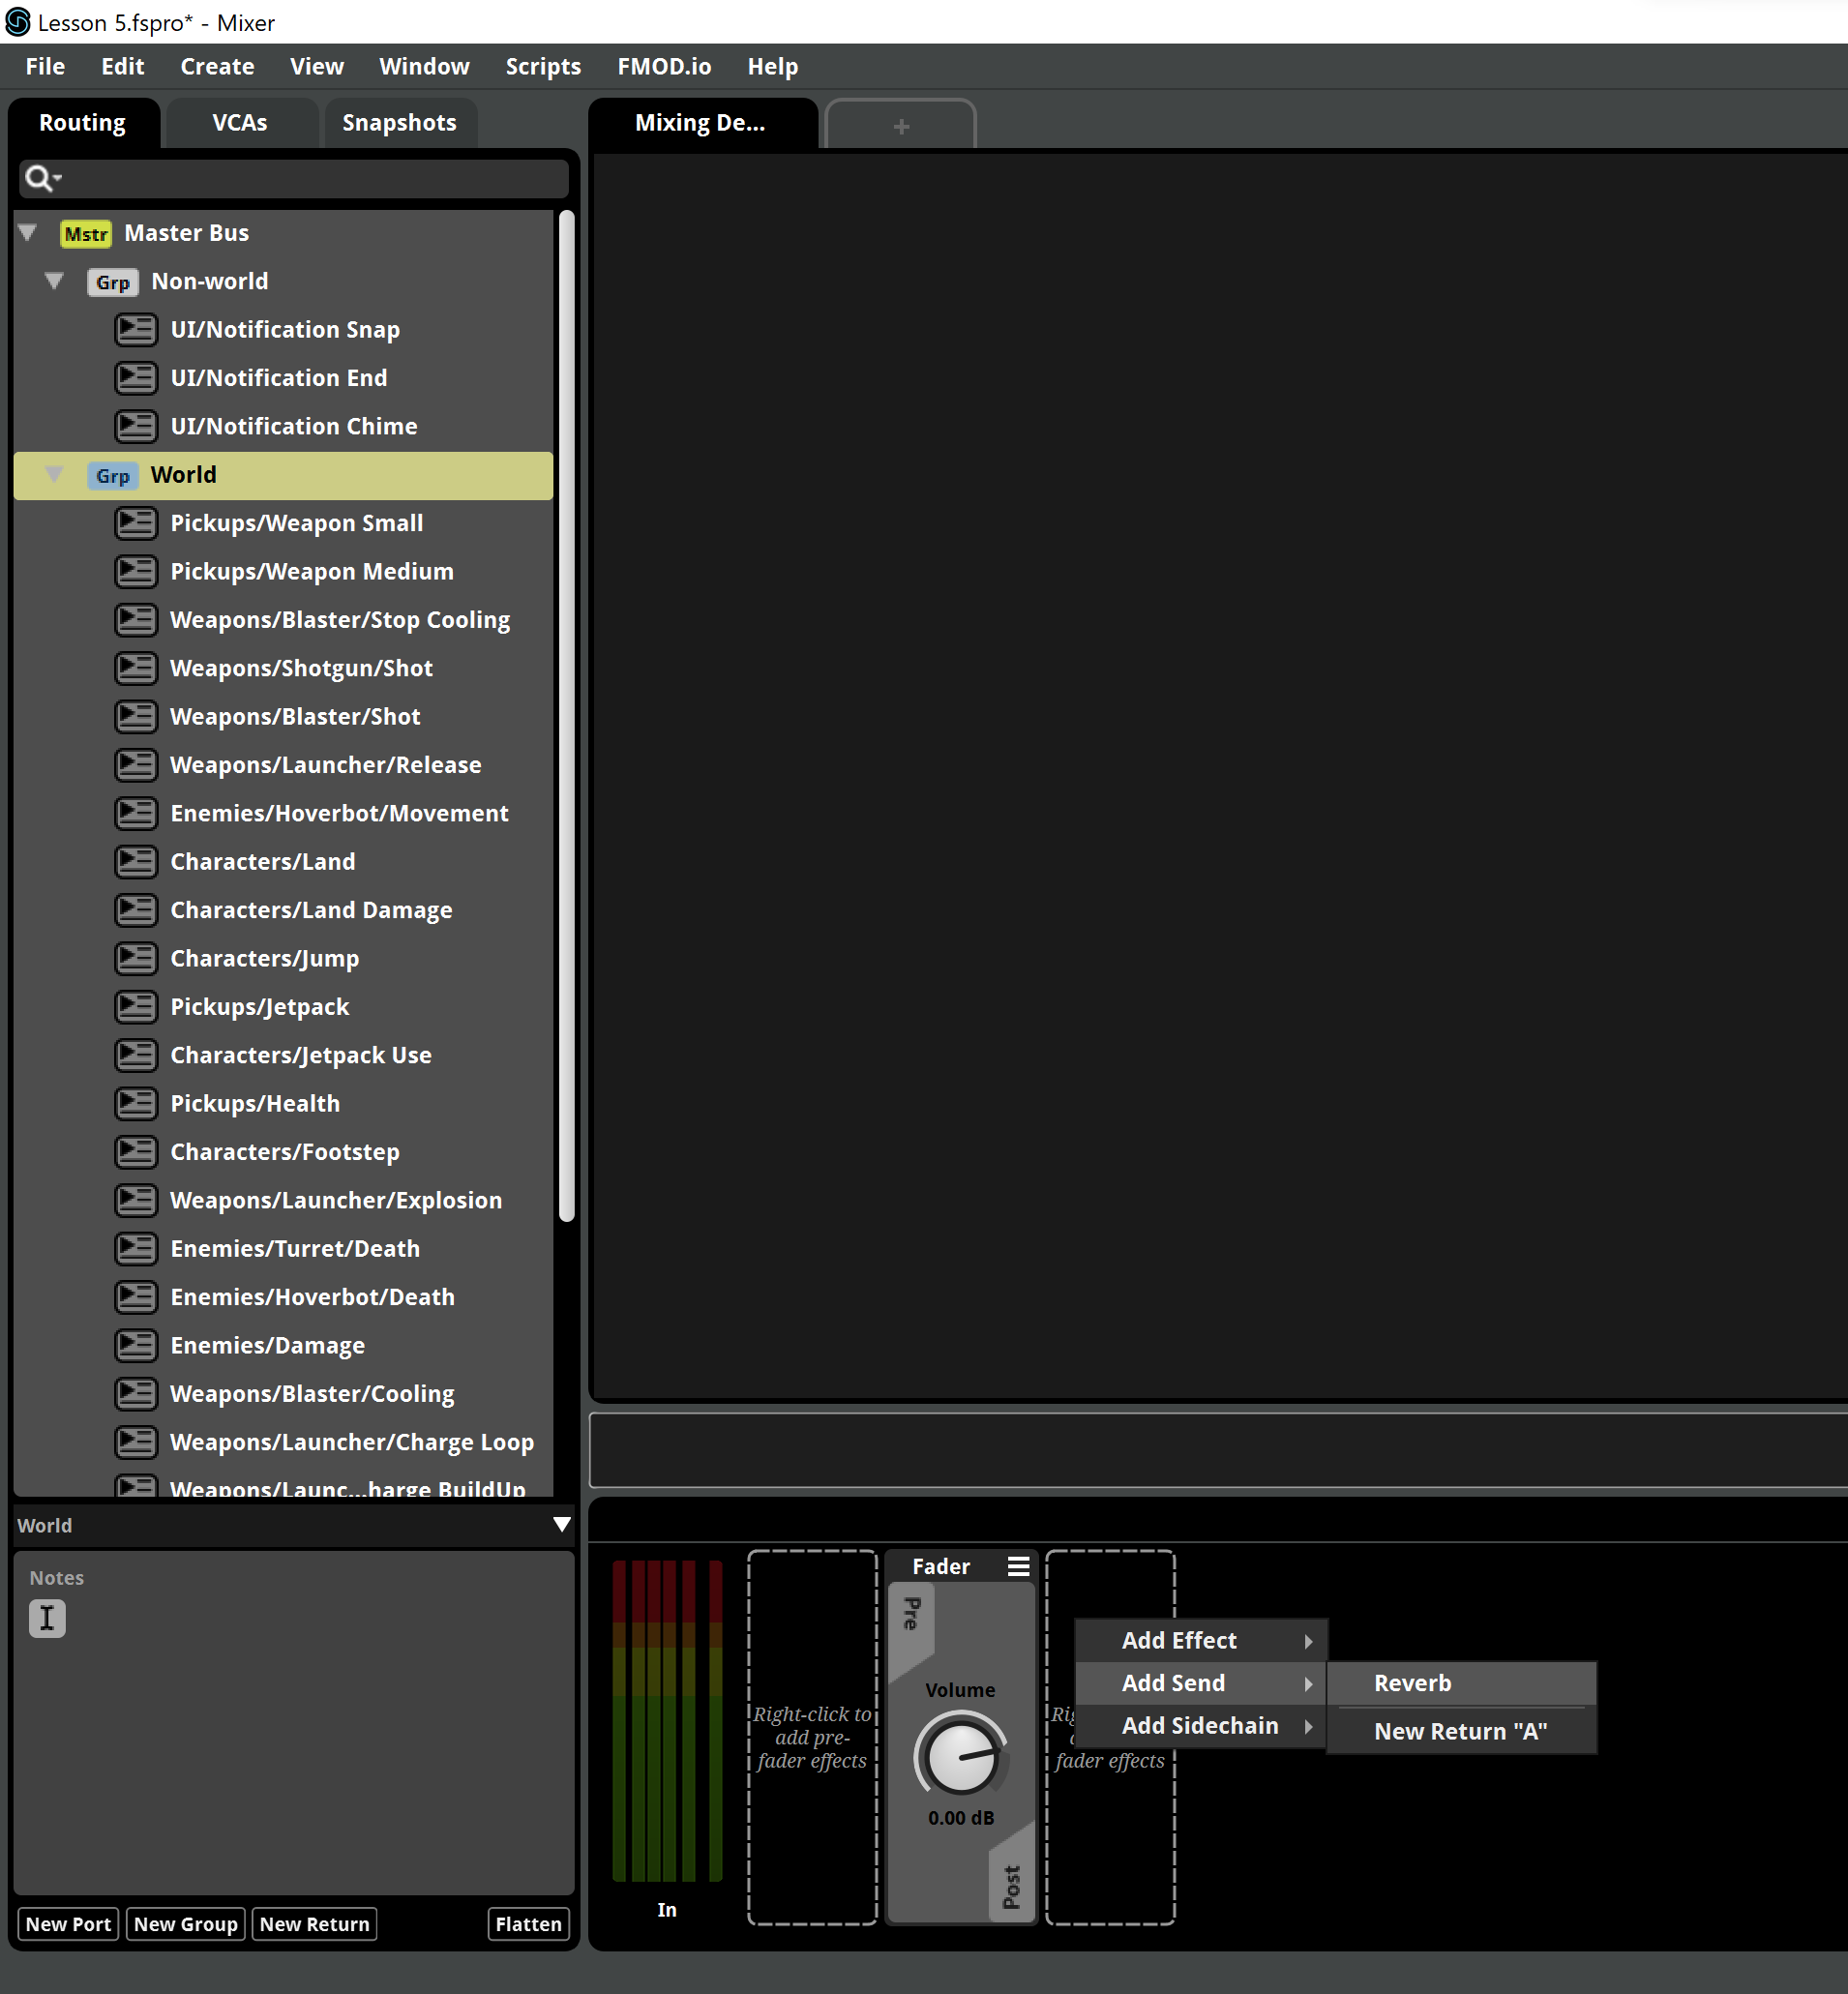Choose Reverb from the Add Send submenu

[x=1462, y=1683]
